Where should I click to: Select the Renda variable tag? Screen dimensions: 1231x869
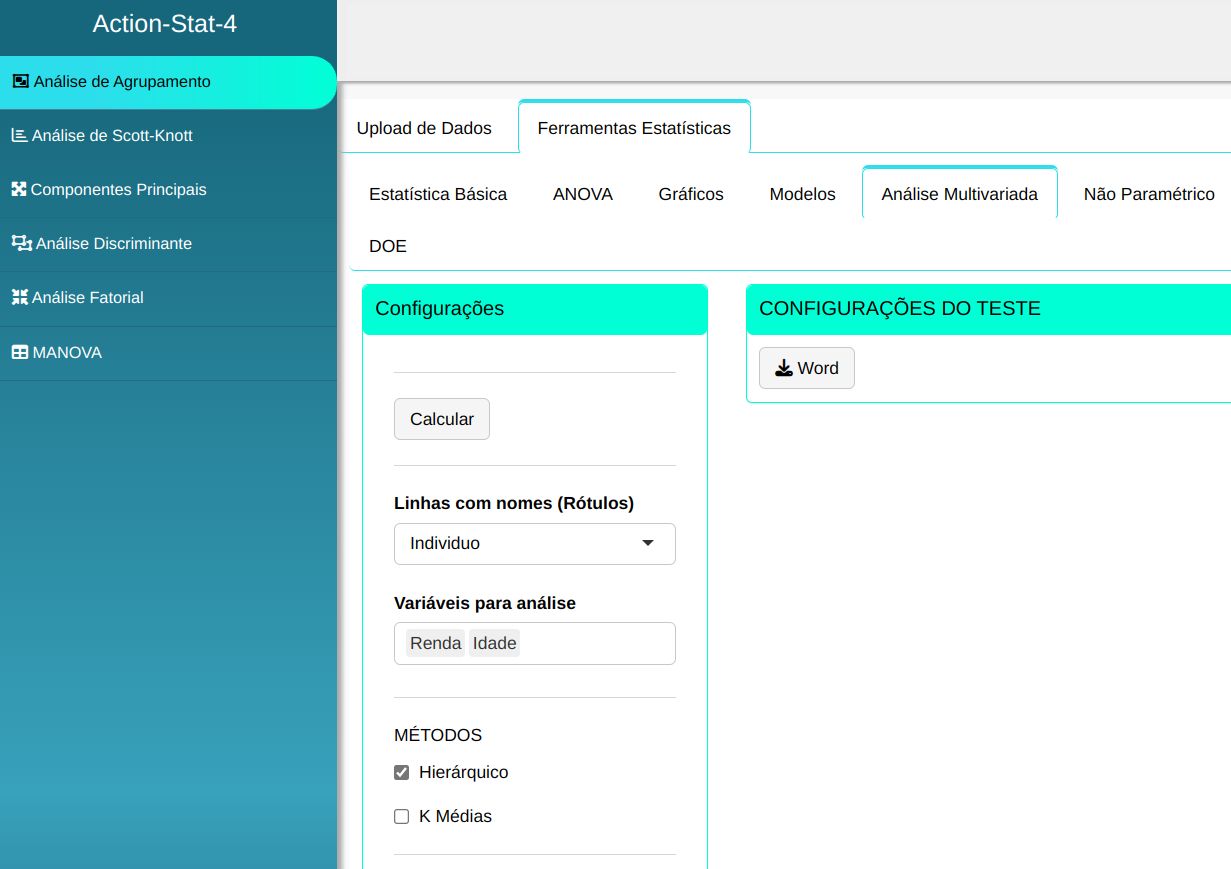click(435, 643)
